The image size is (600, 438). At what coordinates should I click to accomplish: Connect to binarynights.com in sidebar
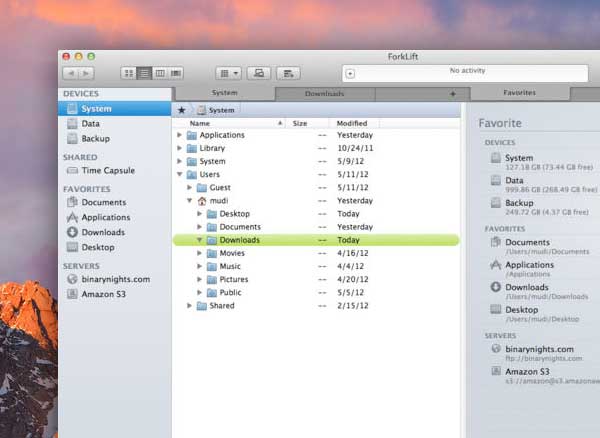(x=114, y=279)
